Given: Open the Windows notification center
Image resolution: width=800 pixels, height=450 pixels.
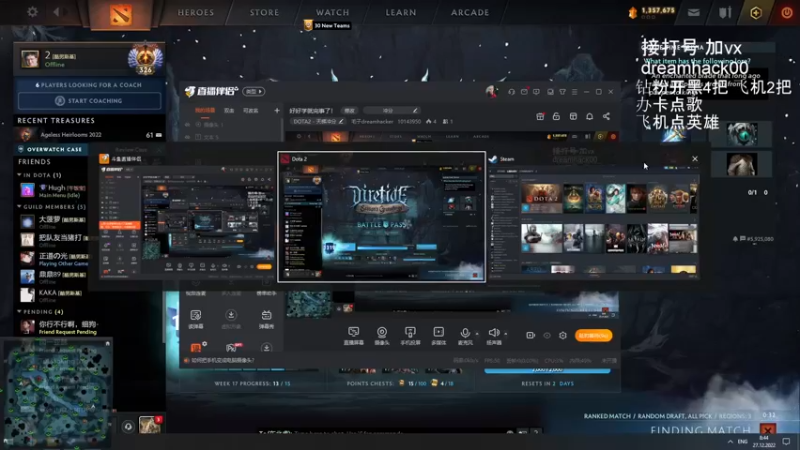Looking at the screenshot, I should 786,441.
